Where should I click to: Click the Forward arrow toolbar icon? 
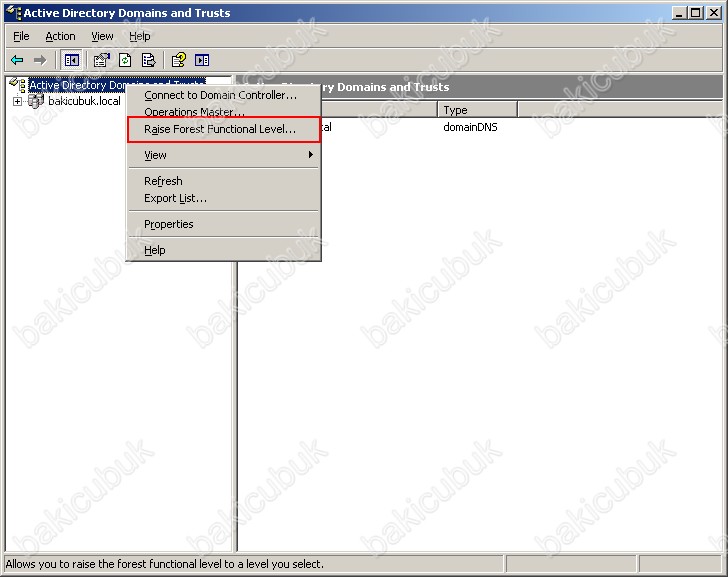(x=40, y=60)
